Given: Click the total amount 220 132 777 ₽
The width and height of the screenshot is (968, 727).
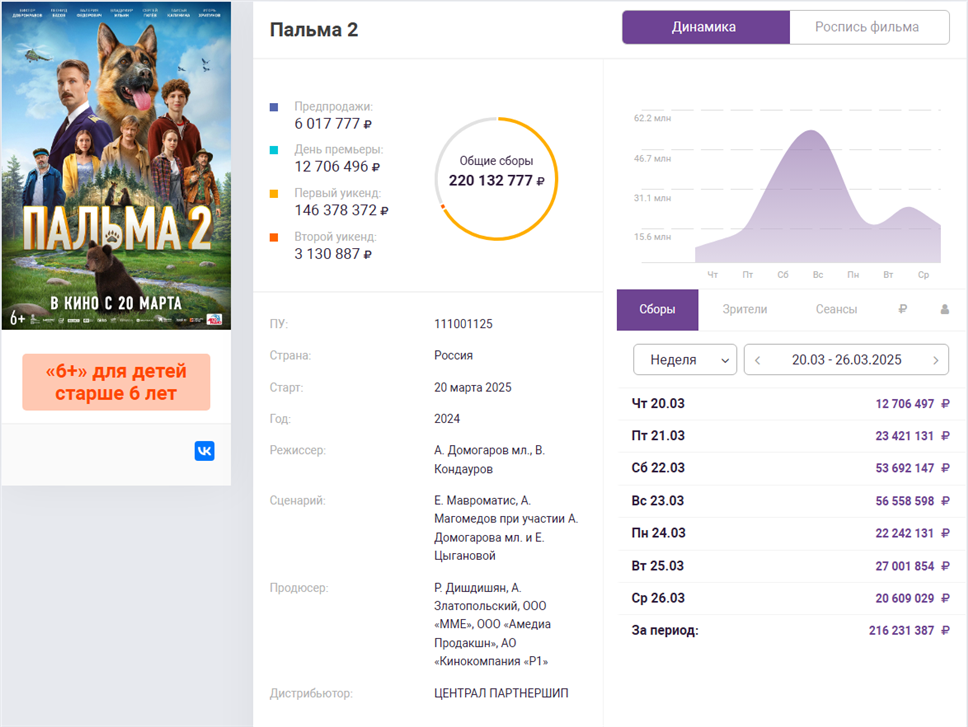Looking at the screenshot, I should tap(496, 181).
